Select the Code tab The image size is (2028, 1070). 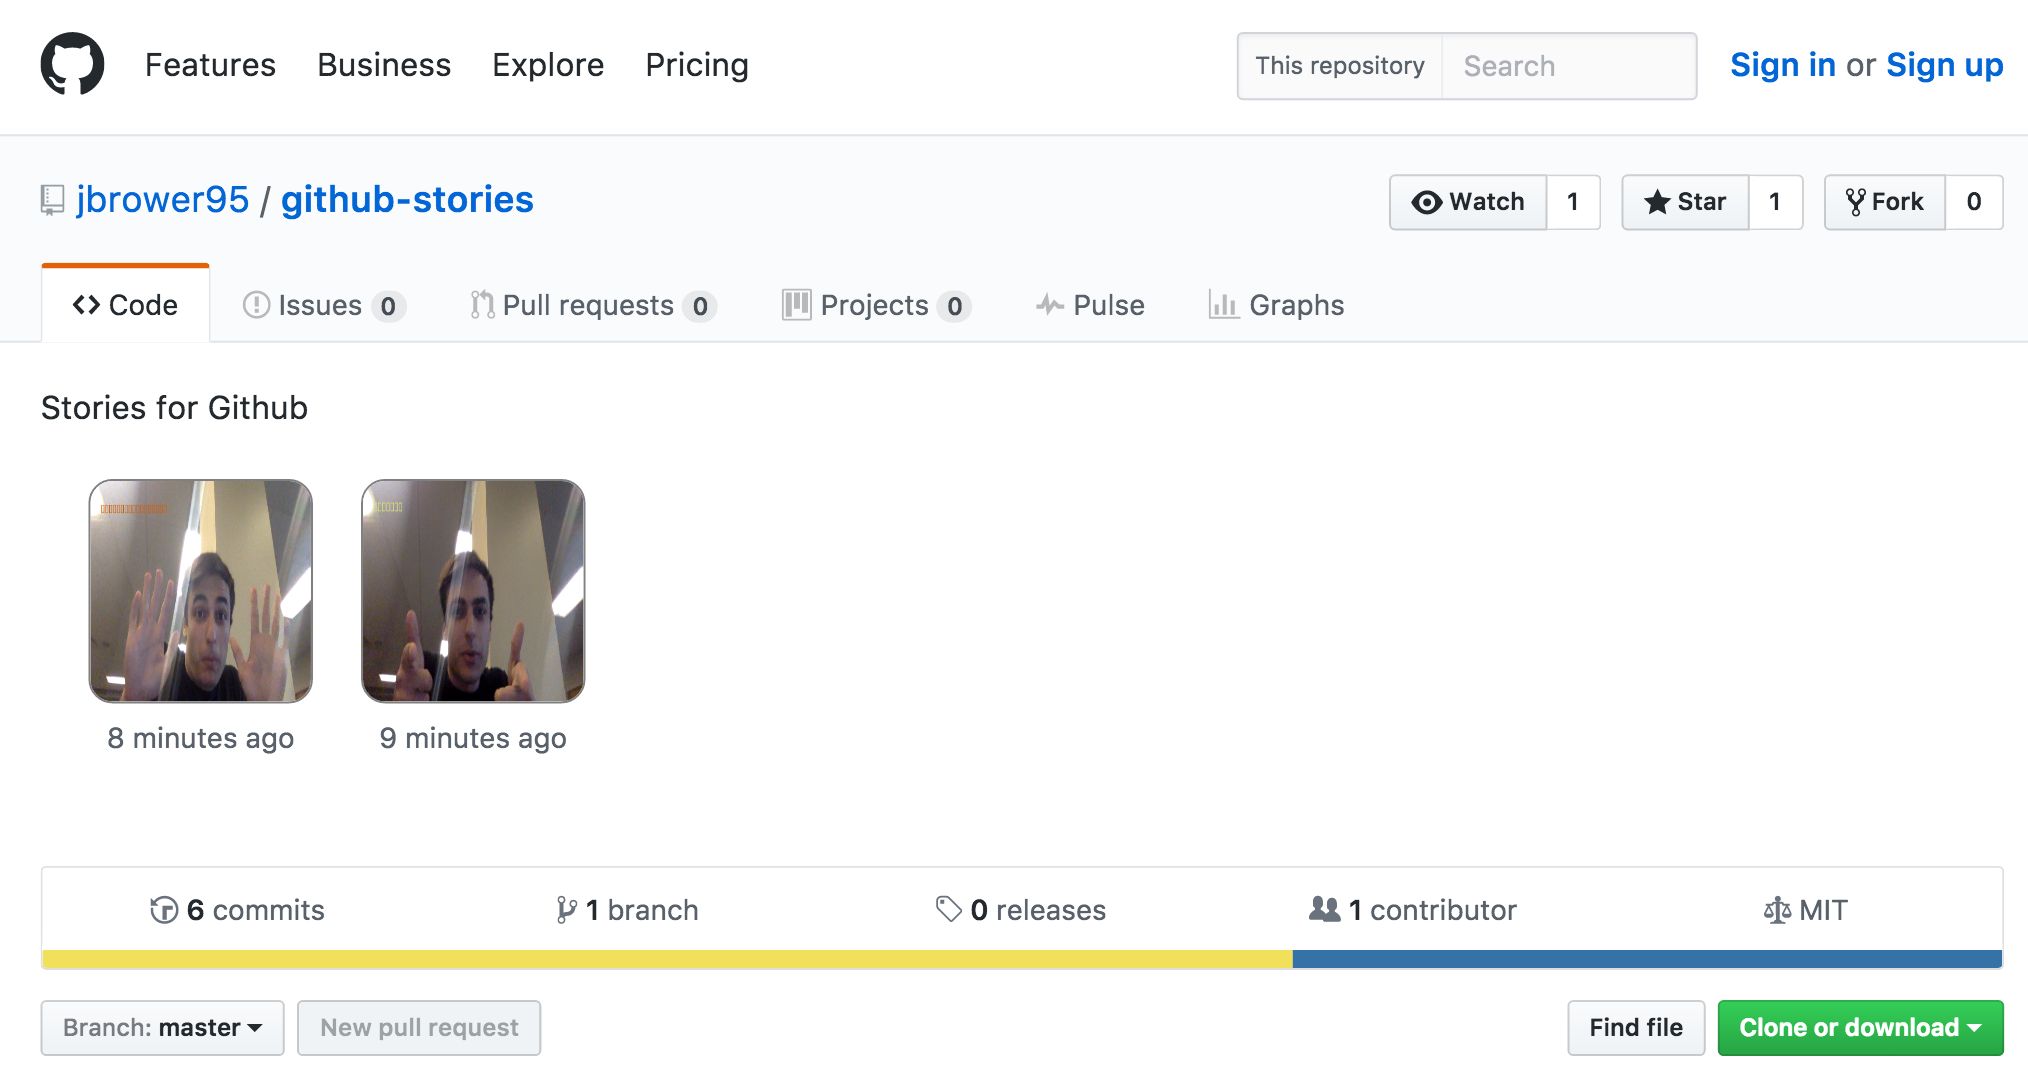pyautogui.click(x=125, y=305)
